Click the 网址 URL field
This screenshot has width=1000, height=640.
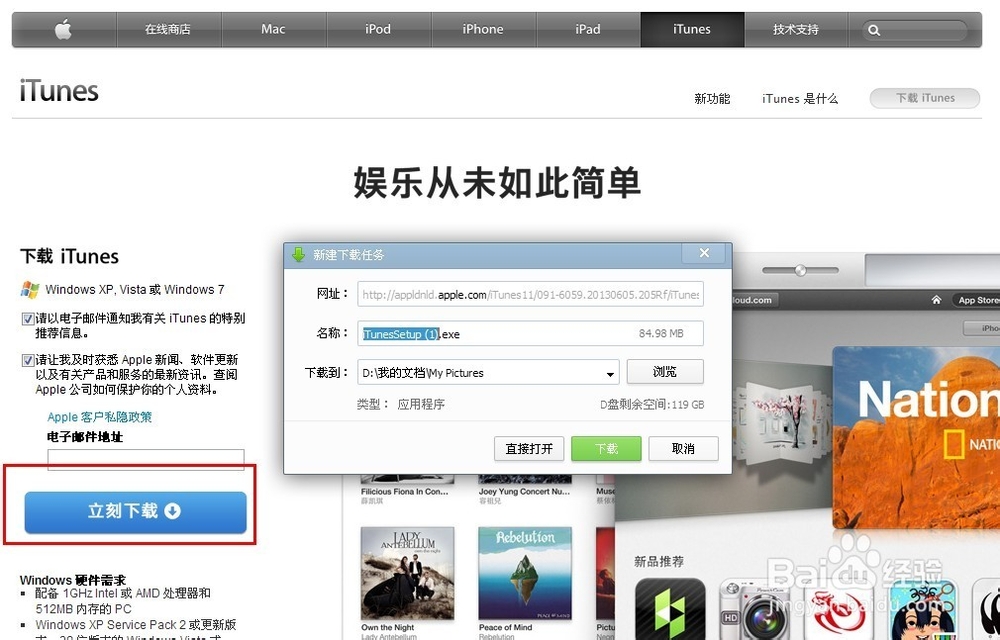pyautogui.click(x=530, y=295)
